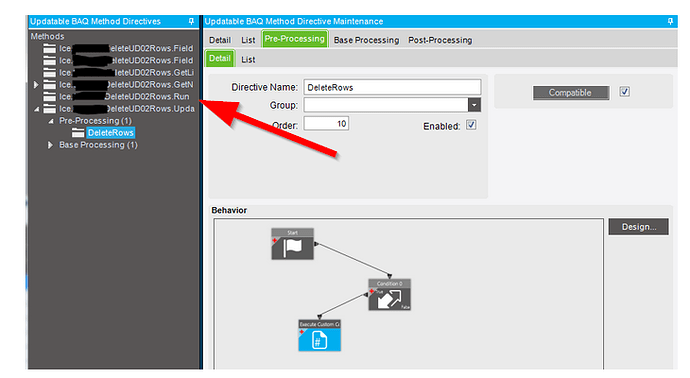Select the inner List sub-tab

[x=248, y=59]
